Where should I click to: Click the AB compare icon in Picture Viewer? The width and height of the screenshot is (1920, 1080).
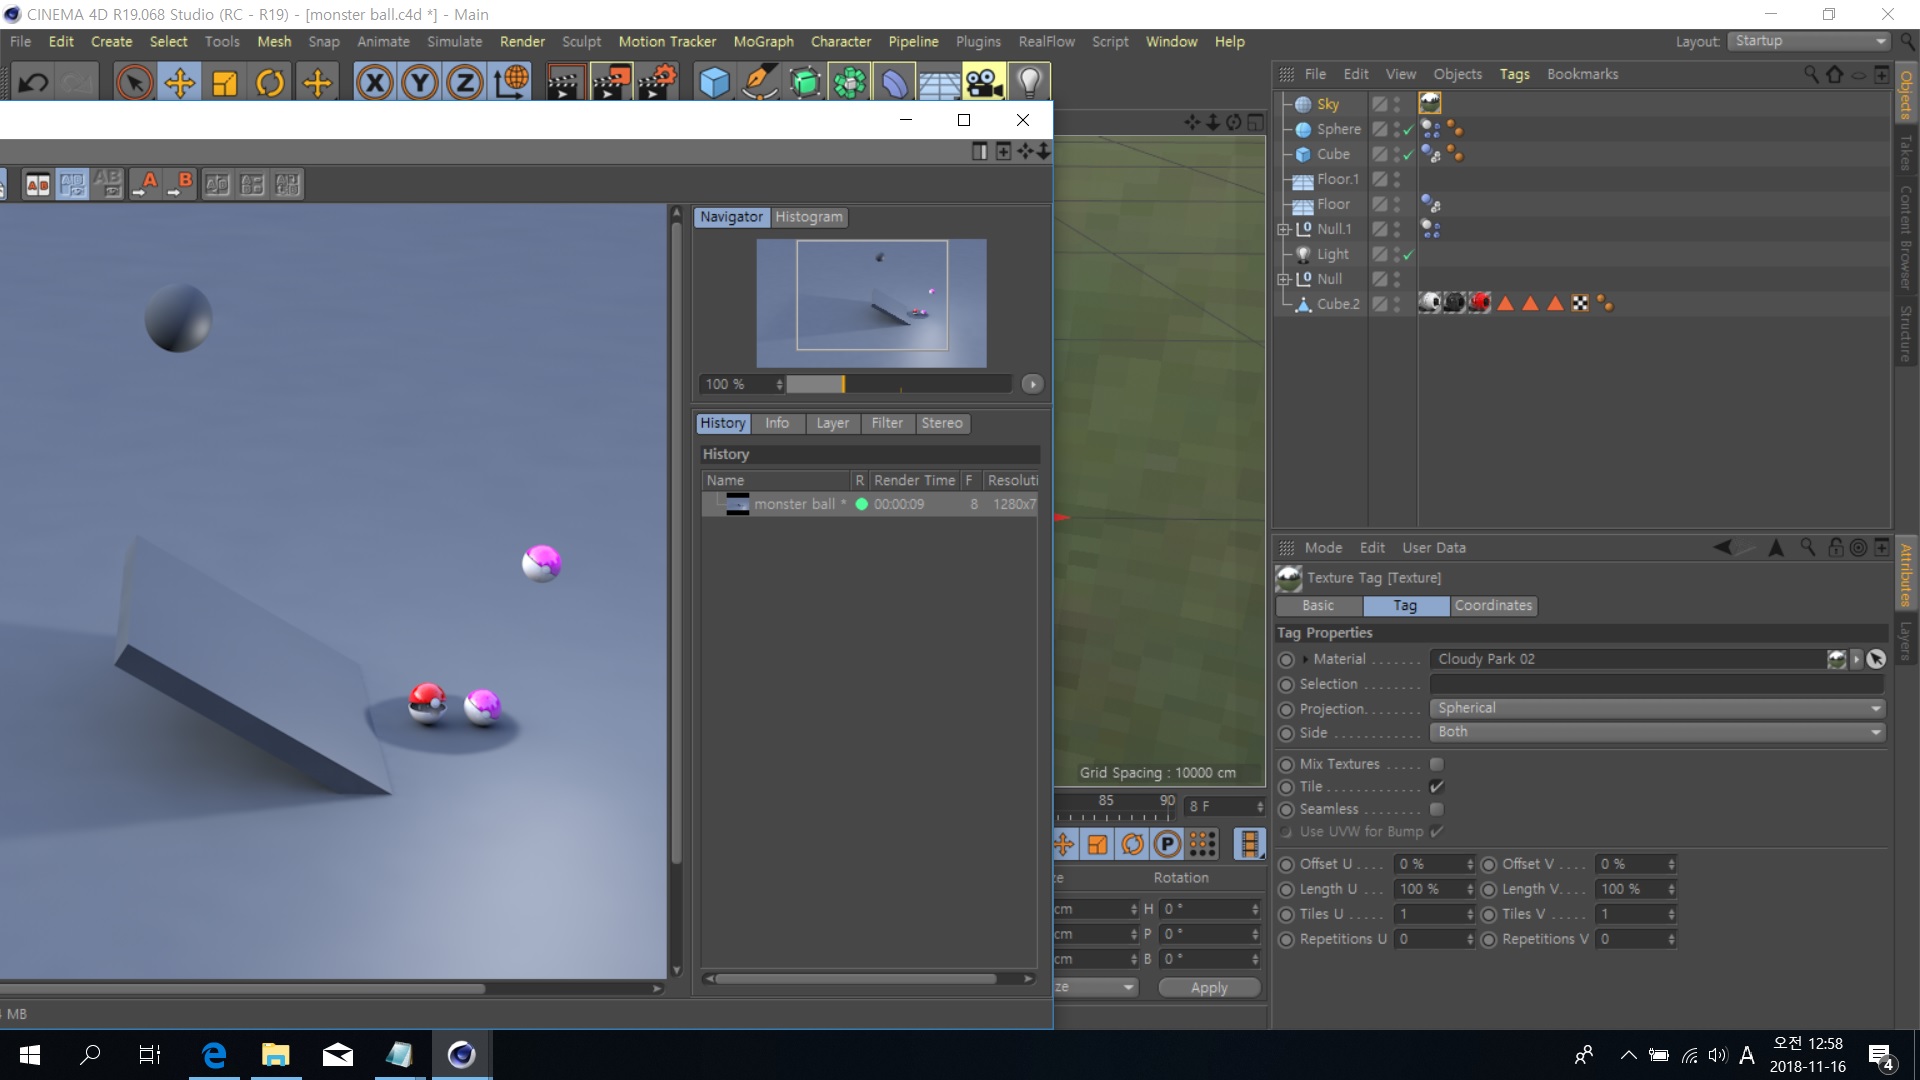38,184
